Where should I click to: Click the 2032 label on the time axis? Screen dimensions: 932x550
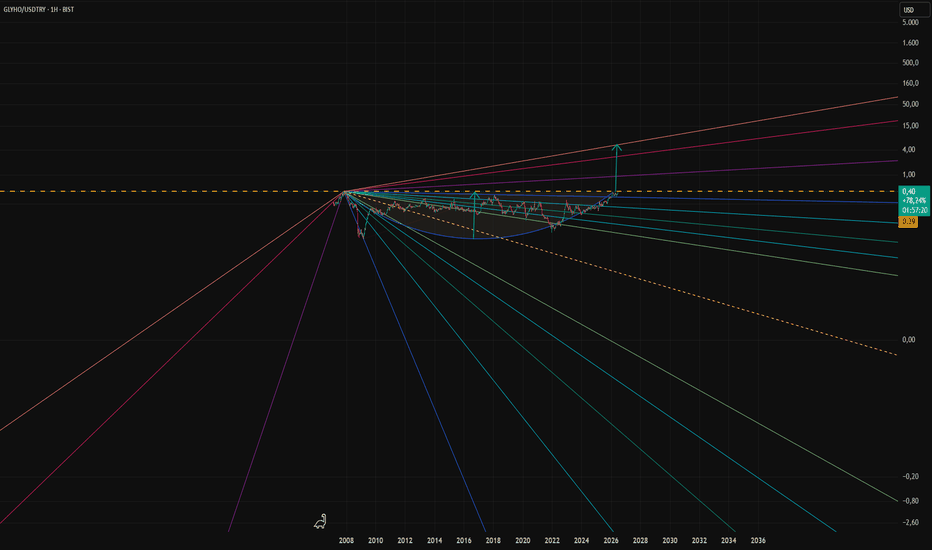tap(699, 540)
